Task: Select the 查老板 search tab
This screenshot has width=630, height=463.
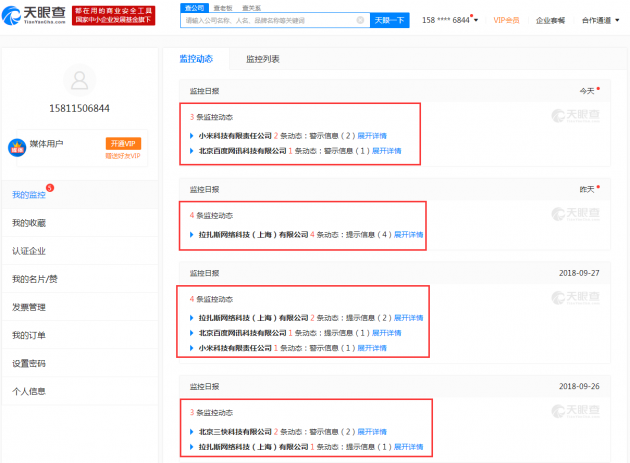Action: [223, 8]
